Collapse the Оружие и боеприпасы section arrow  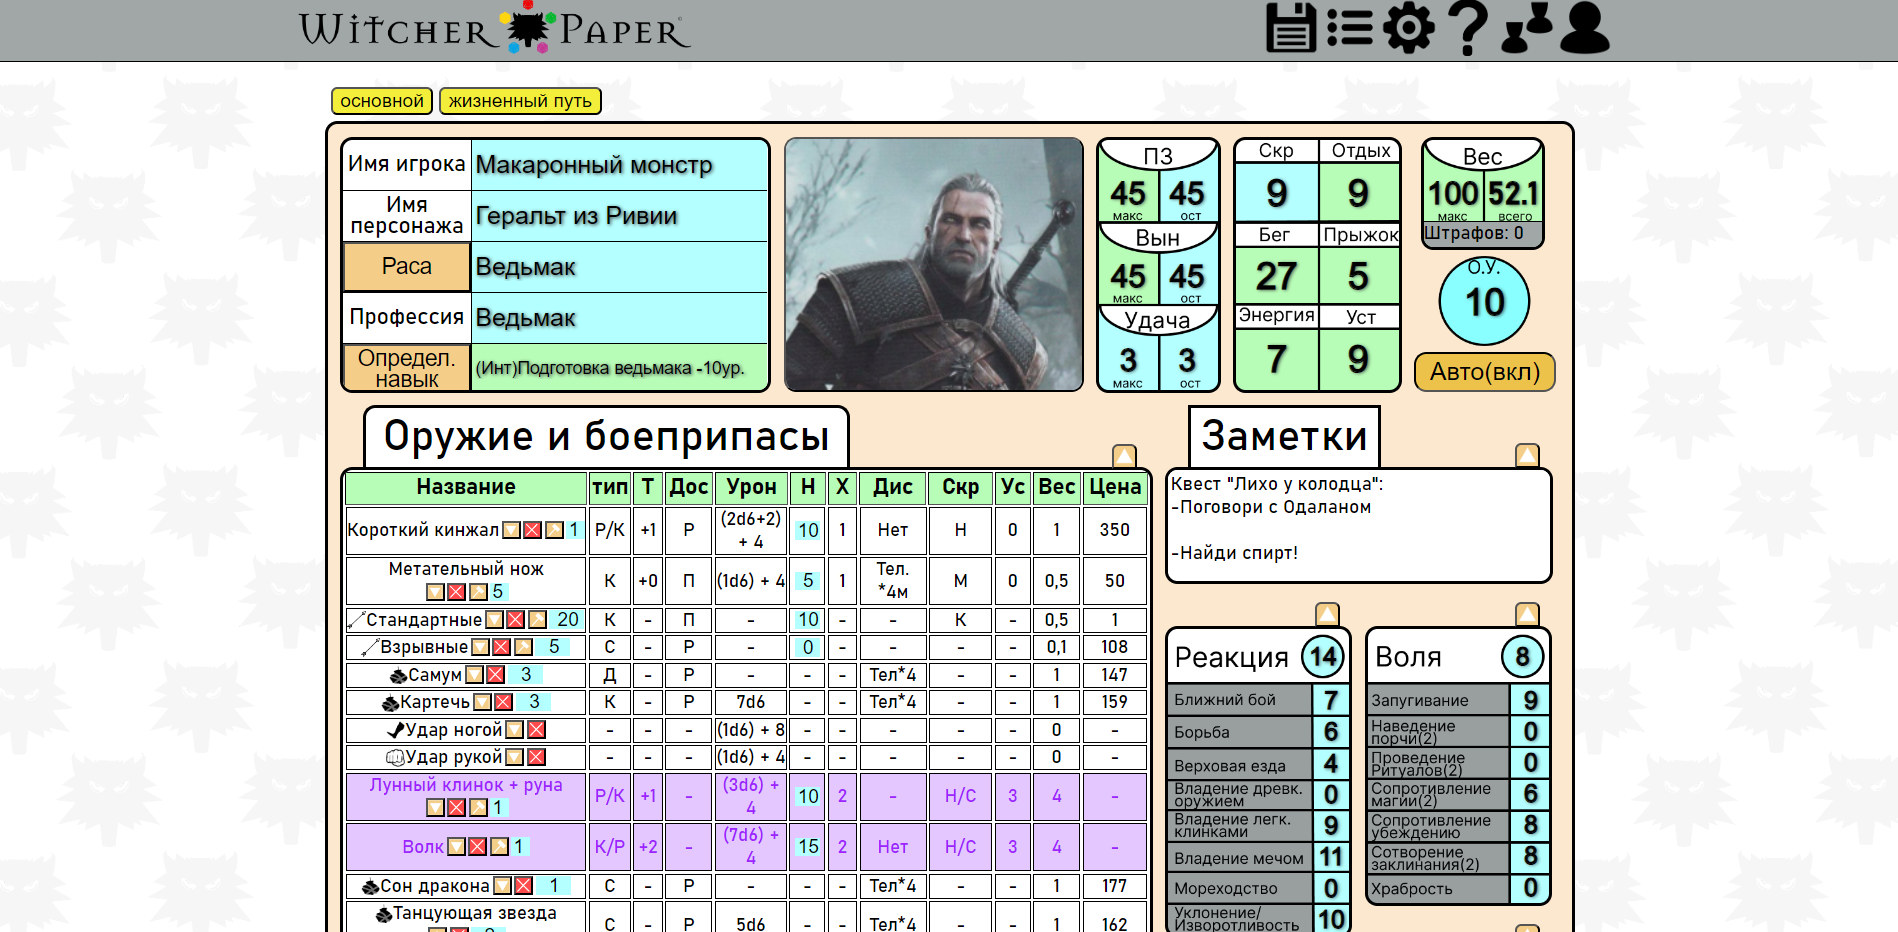pos(1125,456)
